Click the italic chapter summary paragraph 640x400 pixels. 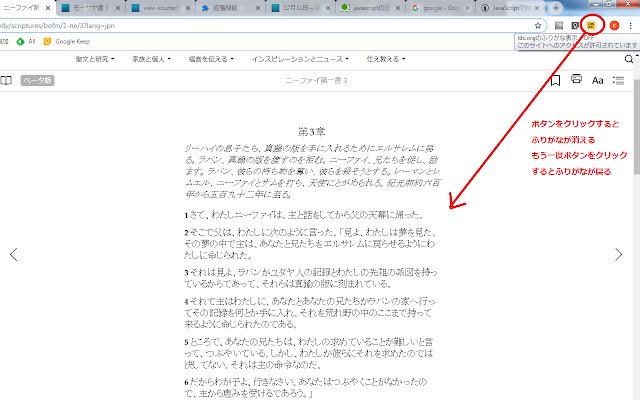[312, 171]
